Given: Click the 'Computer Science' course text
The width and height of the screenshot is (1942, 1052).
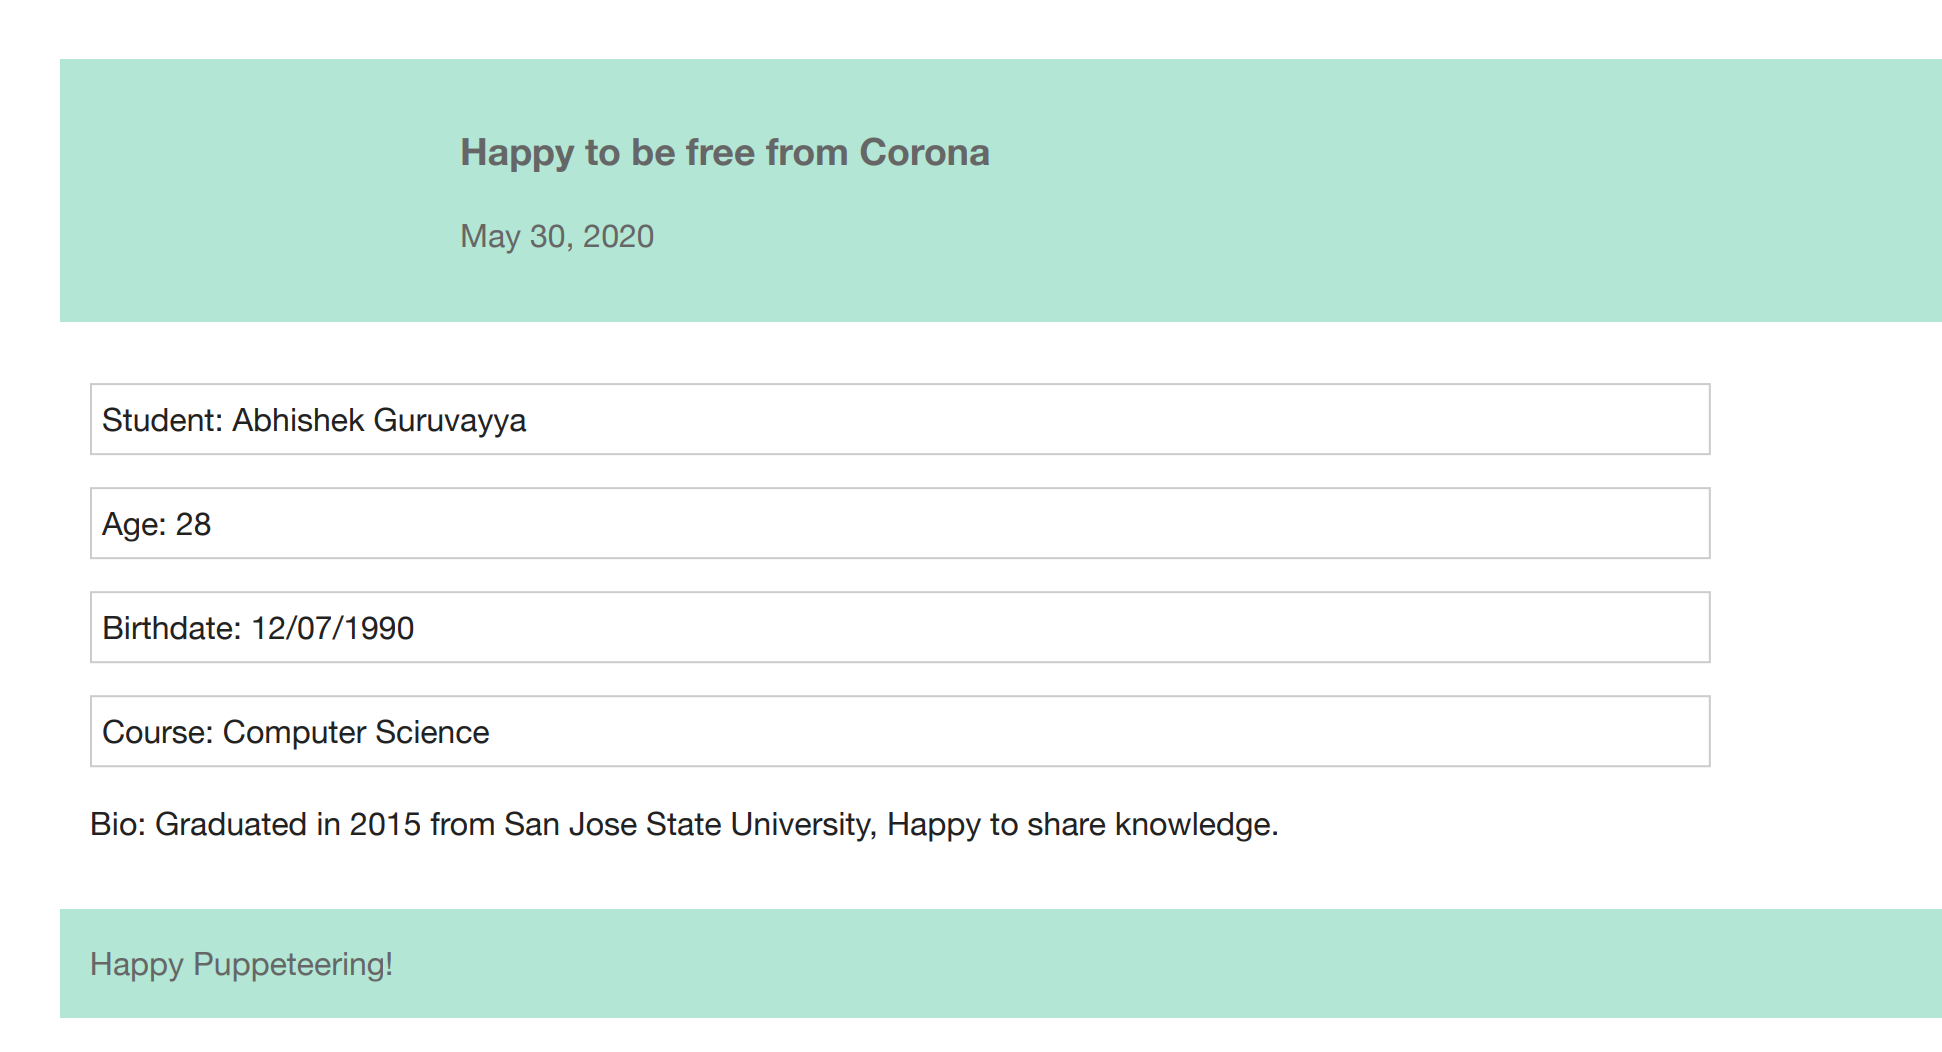Looking at the screenshot, I should pyautogui.click(x=356, y=733).
